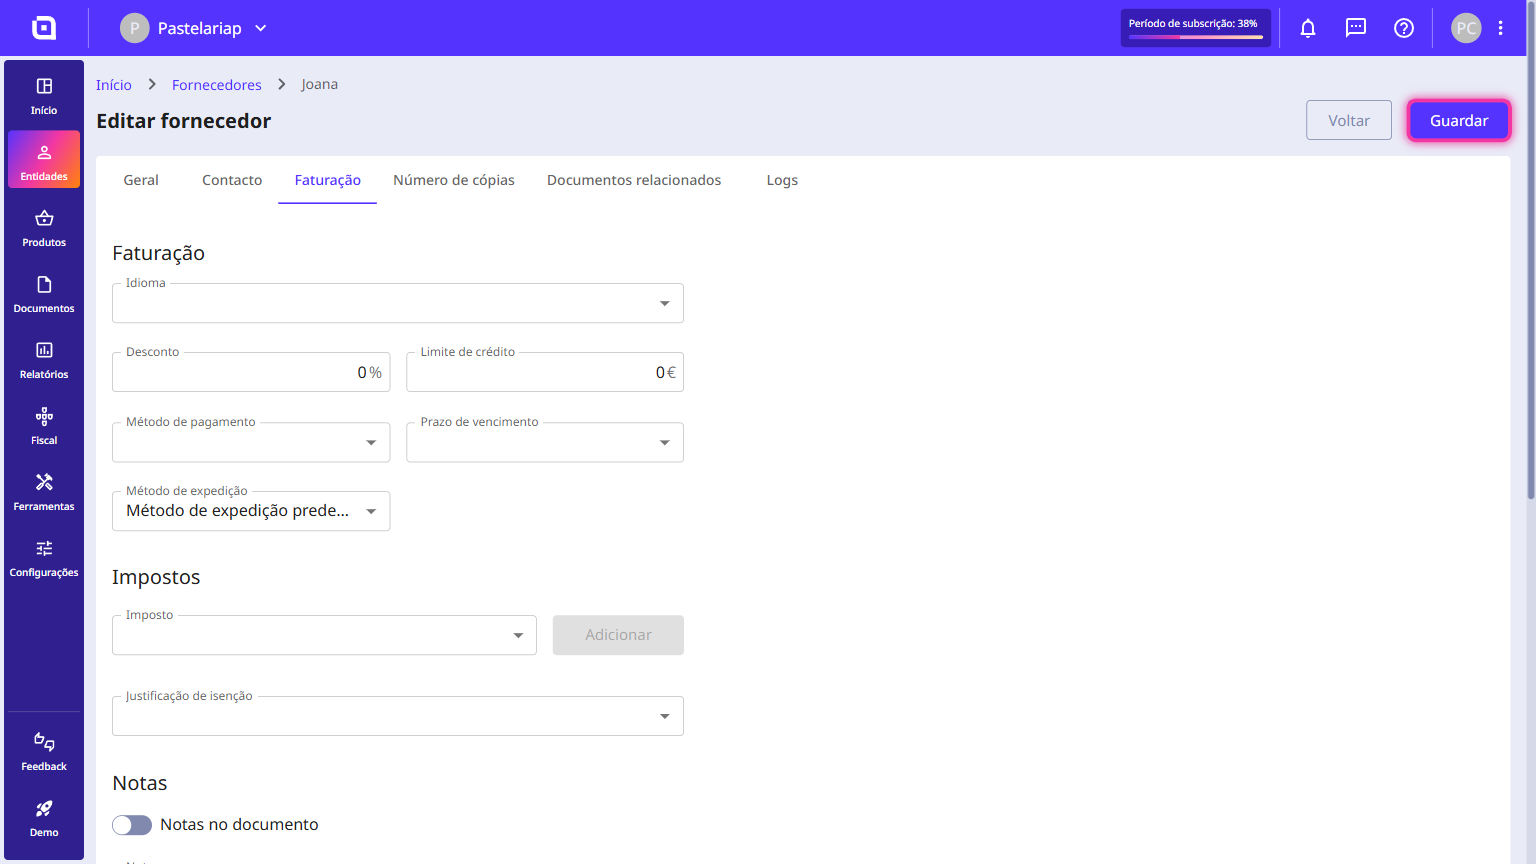The width and height of the screenshot is (1536, 864).
Task: Click the Limite de crédito field
Action: point(545,372)
